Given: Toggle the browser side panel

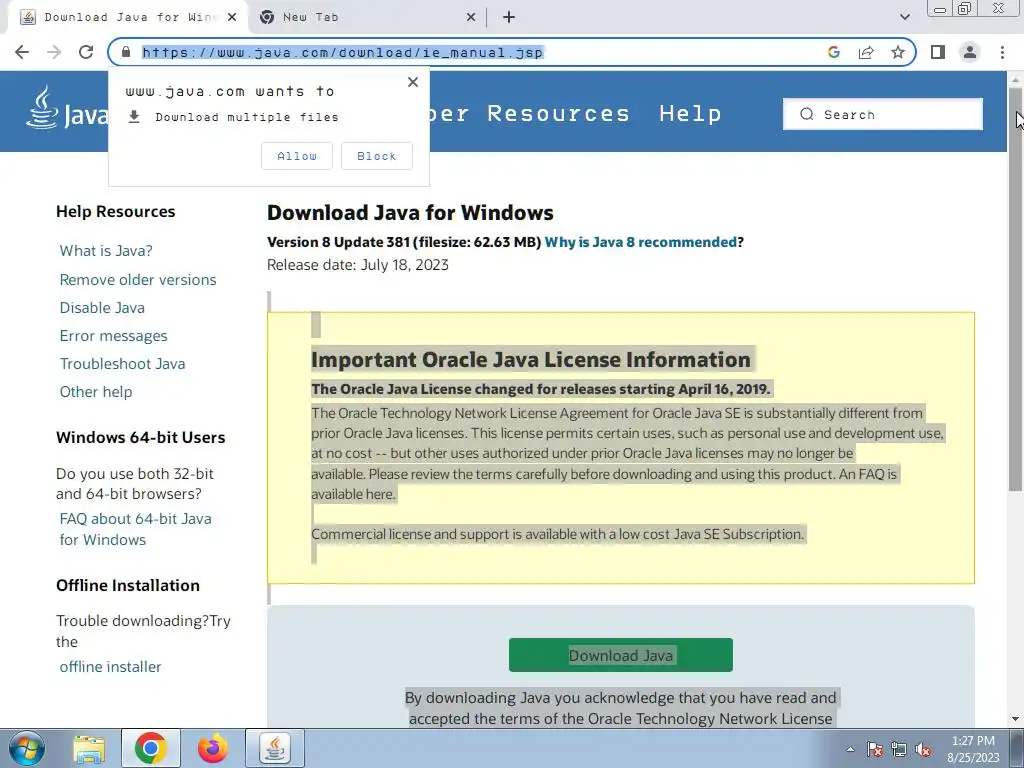Looking at the screenshot, I should tap(938, 52).
